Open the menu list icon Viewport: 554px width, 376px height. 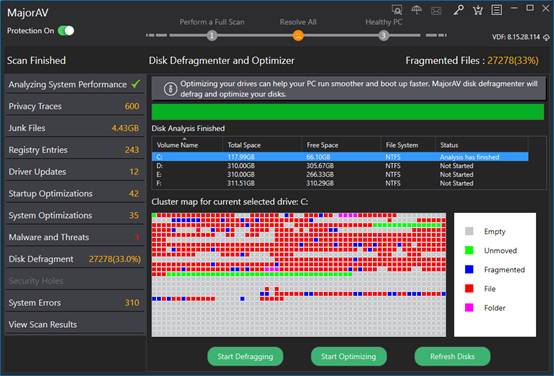(496, 10)
